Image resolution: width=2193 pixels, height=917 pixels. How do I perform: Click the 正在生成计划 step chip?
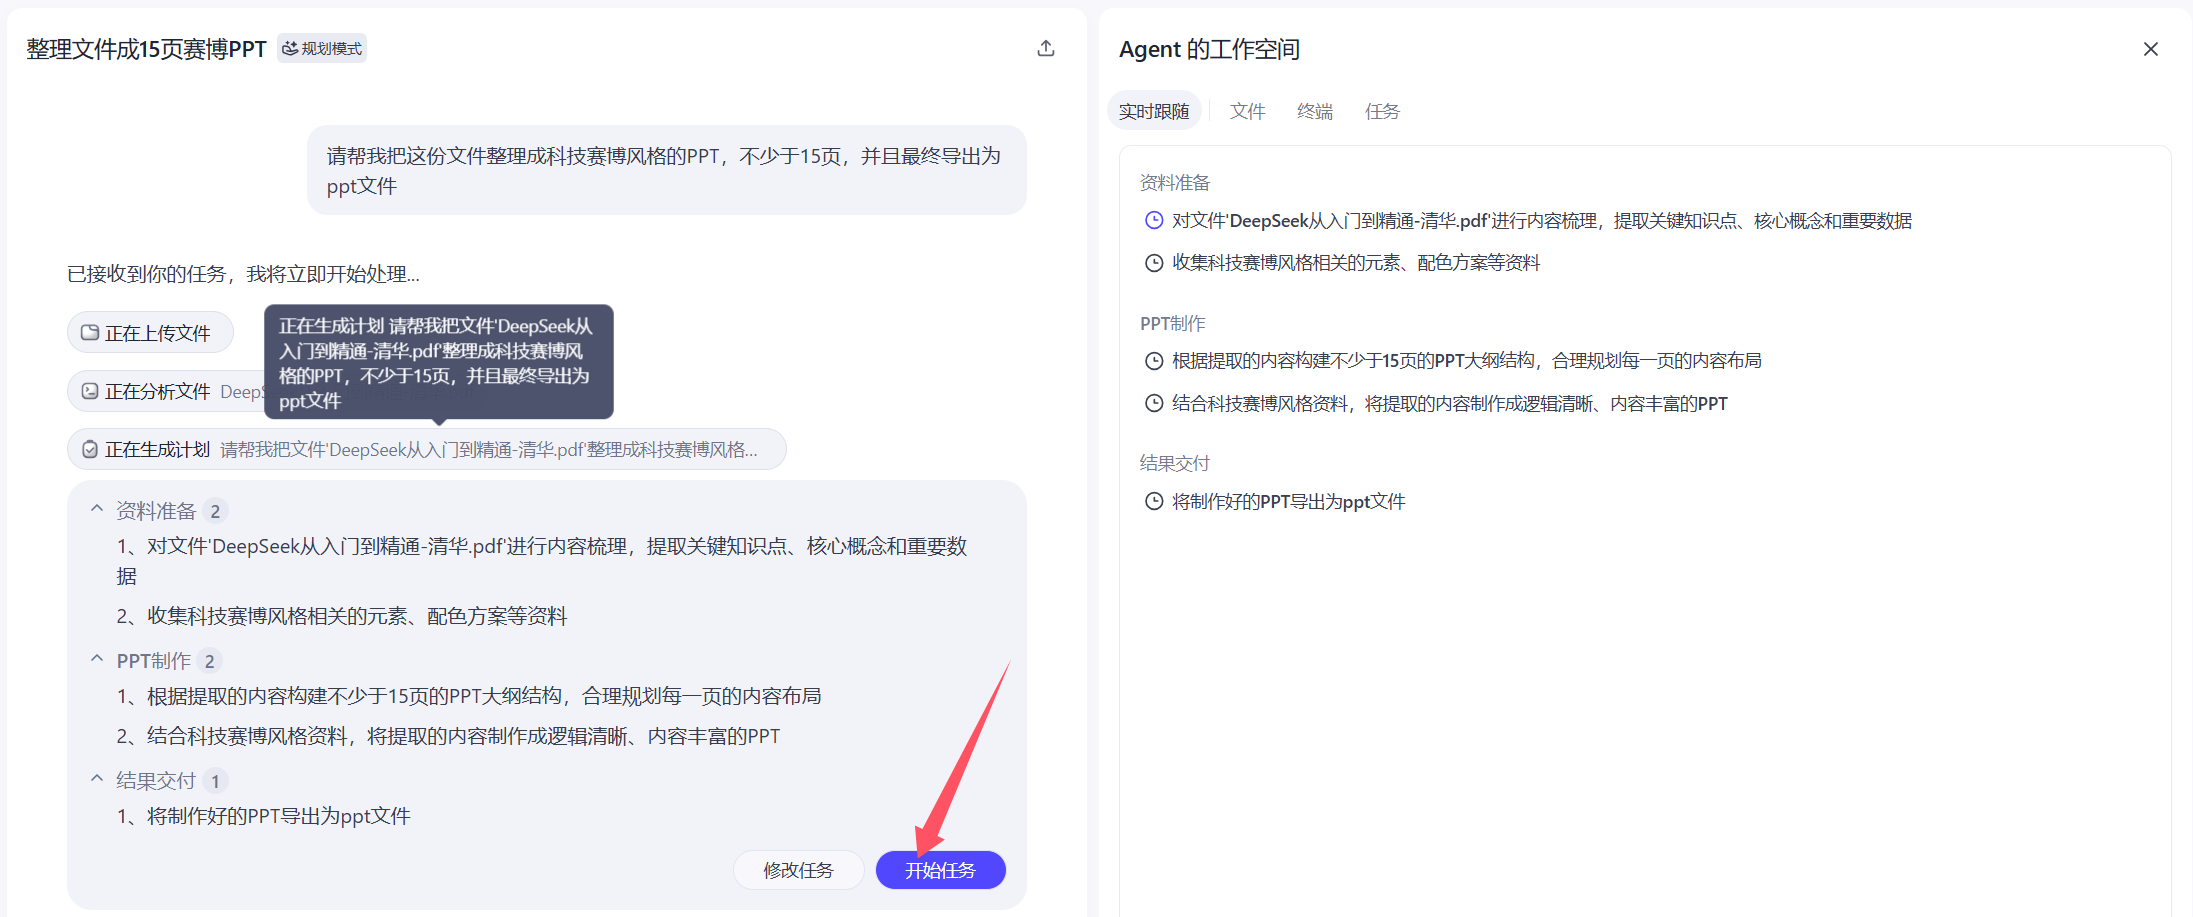(x=426, y=450)
